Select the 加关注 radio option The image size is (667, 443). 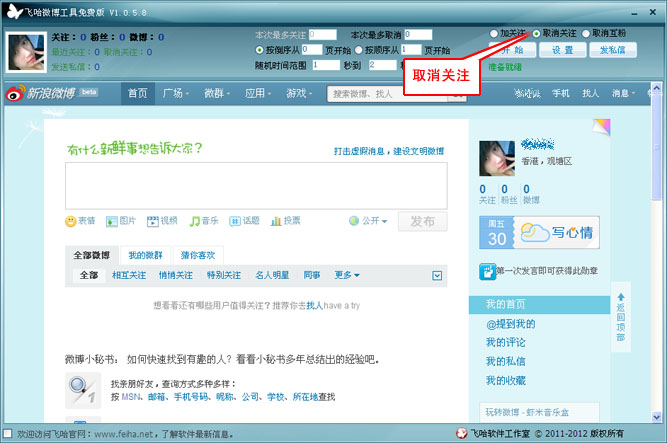click(x=493, y=33)
